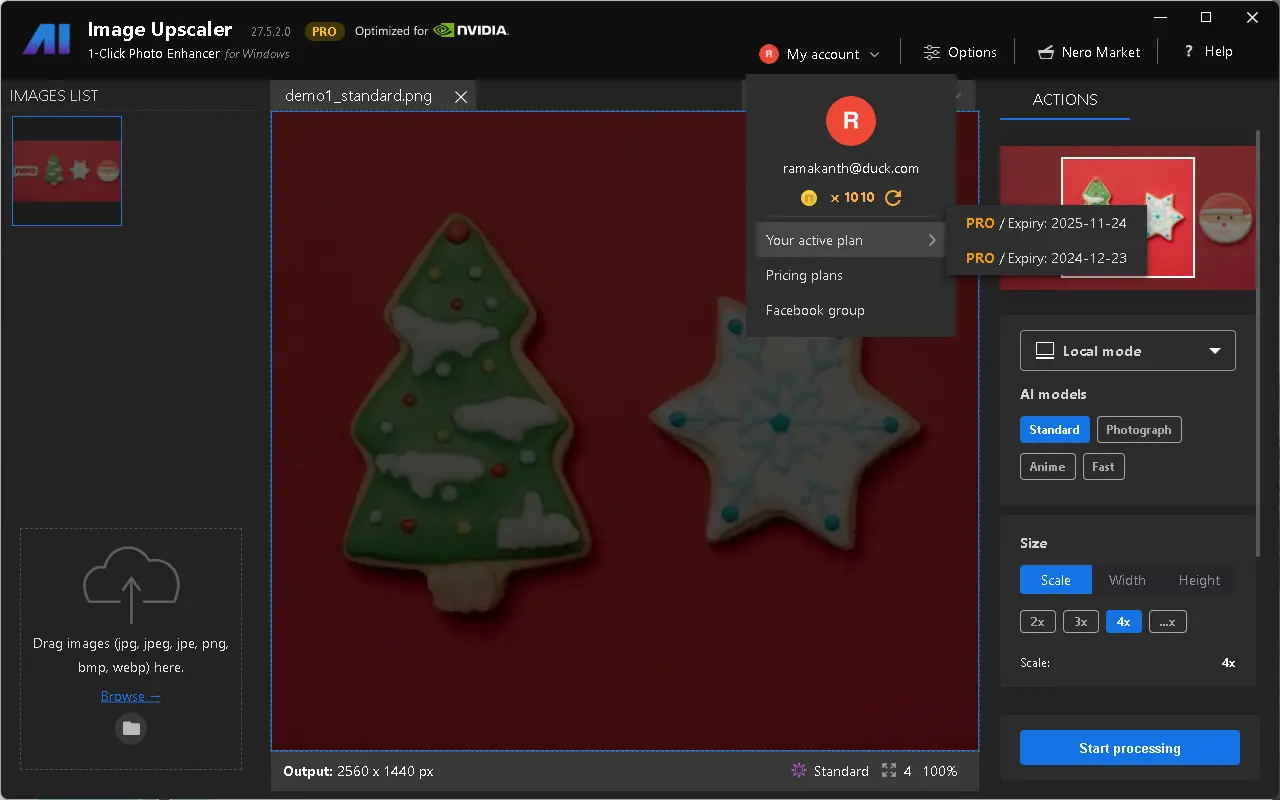Choose the Anime AI model
The width and height of the screenshot is (1280, 800).
[x=1047, y=467]
